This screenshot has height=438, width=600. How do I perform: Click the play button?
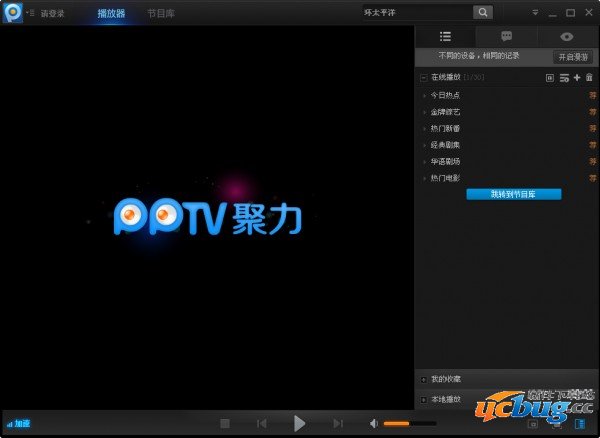click(299, 423)
